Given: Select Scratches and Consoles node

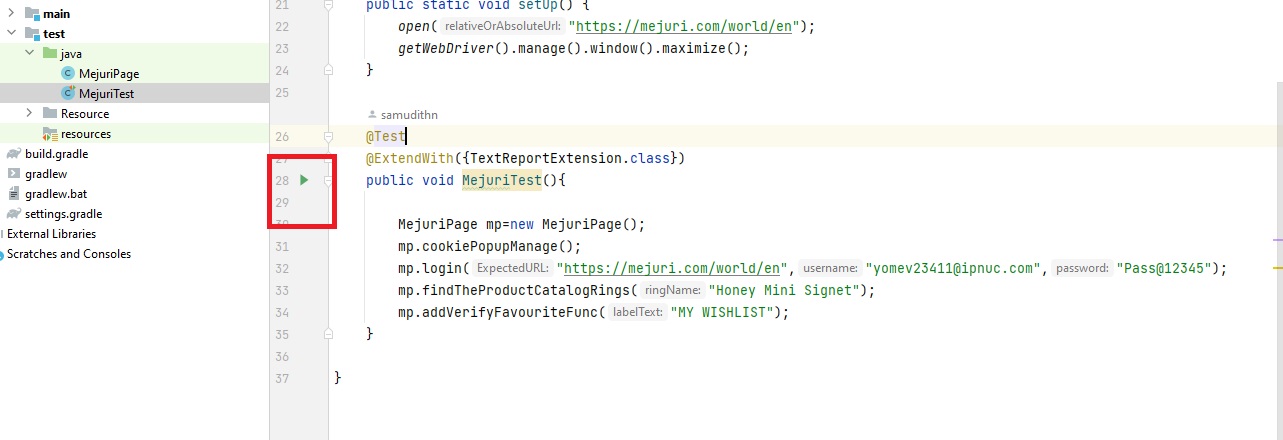Looking at the screenshot, I should [69, 253].
